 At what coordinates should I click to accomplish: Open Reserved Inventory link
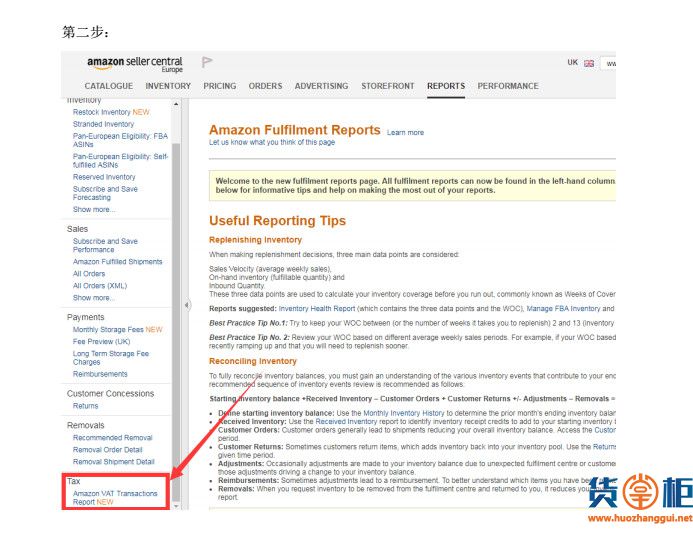click(x=104, y=177)
